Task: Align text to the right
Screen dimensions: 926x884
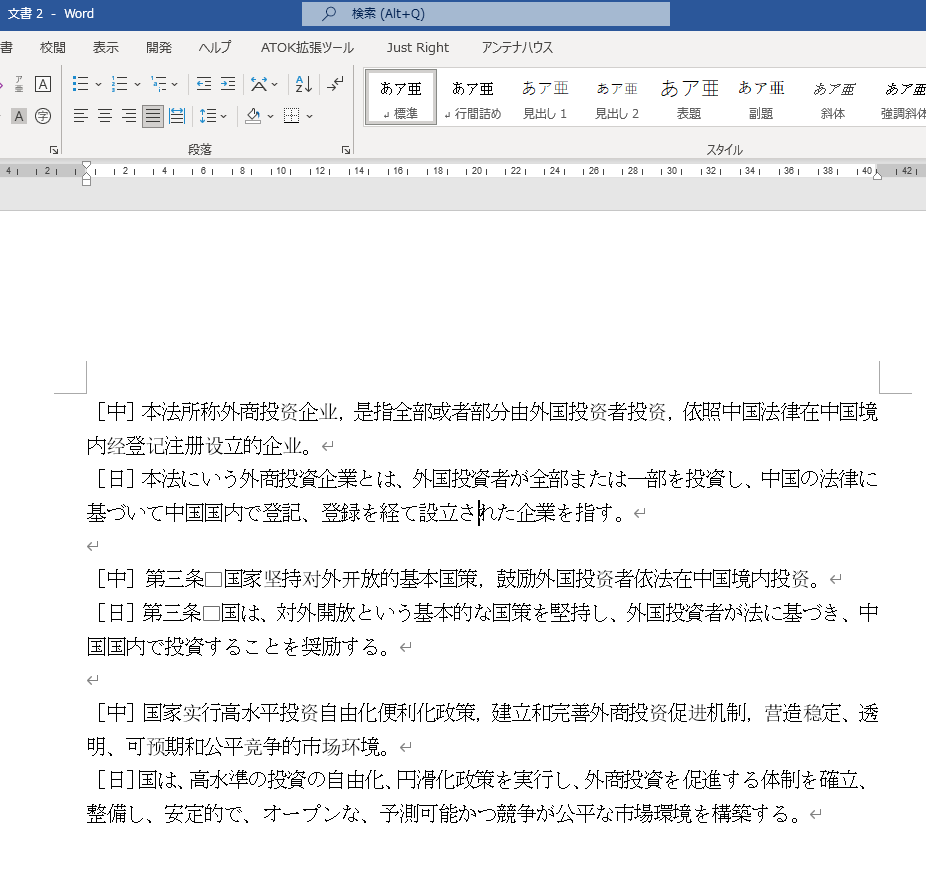Action: 129,116
